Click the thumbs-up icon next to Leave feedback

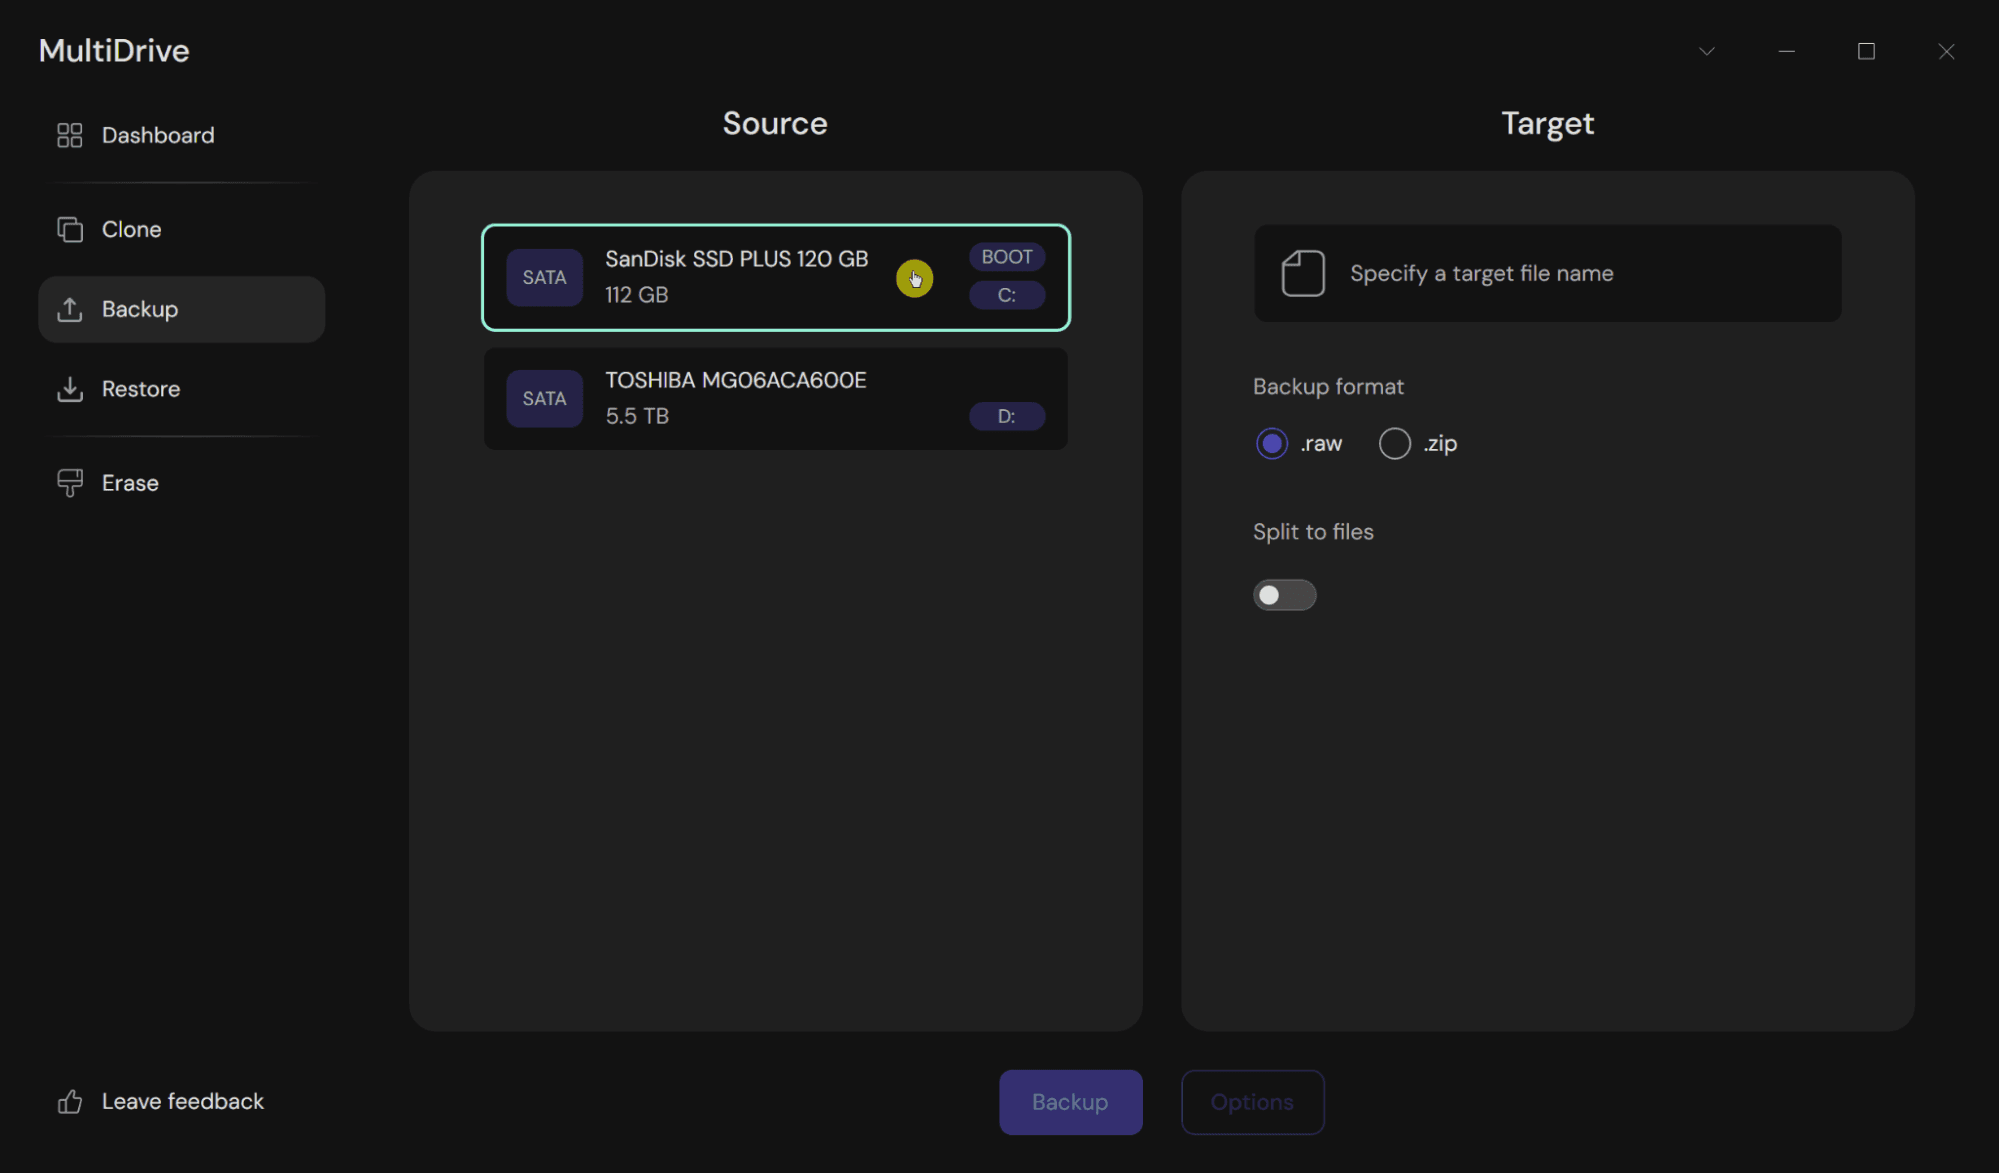click(x=68, y=1101)
